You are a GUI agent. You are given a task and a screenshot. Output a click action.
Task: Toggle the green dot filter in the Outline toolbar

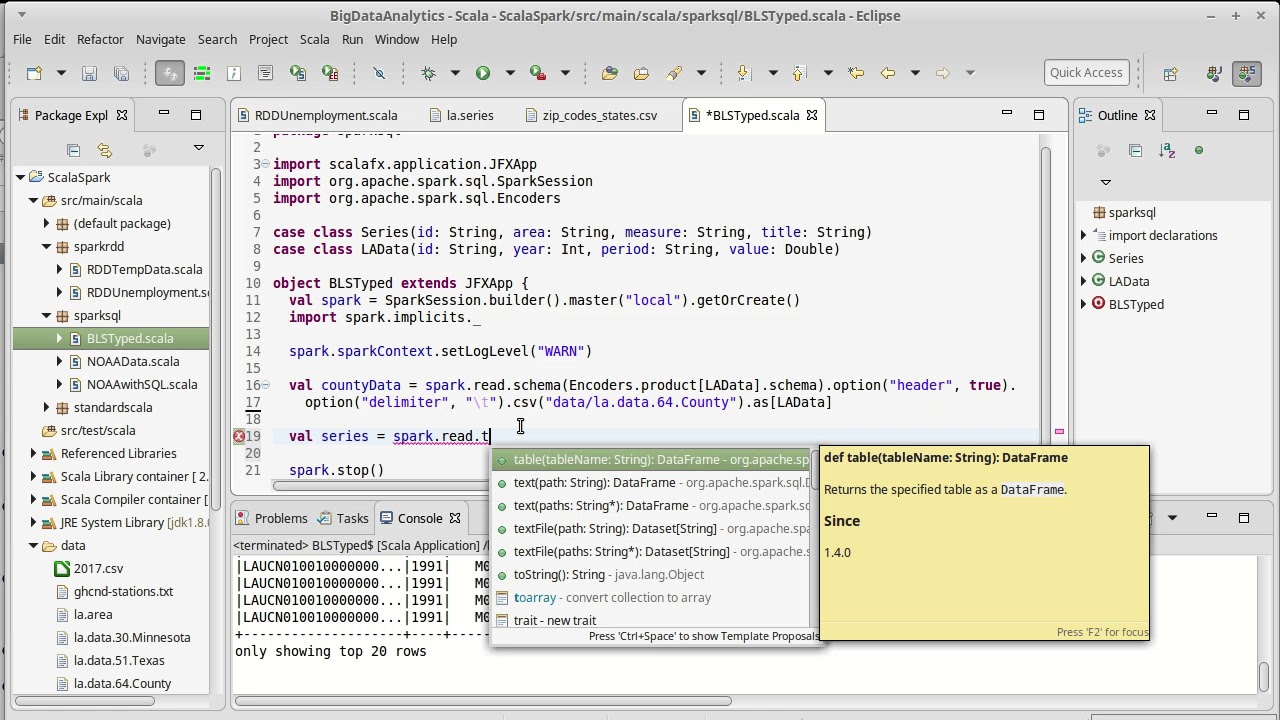pos(1199,150)
